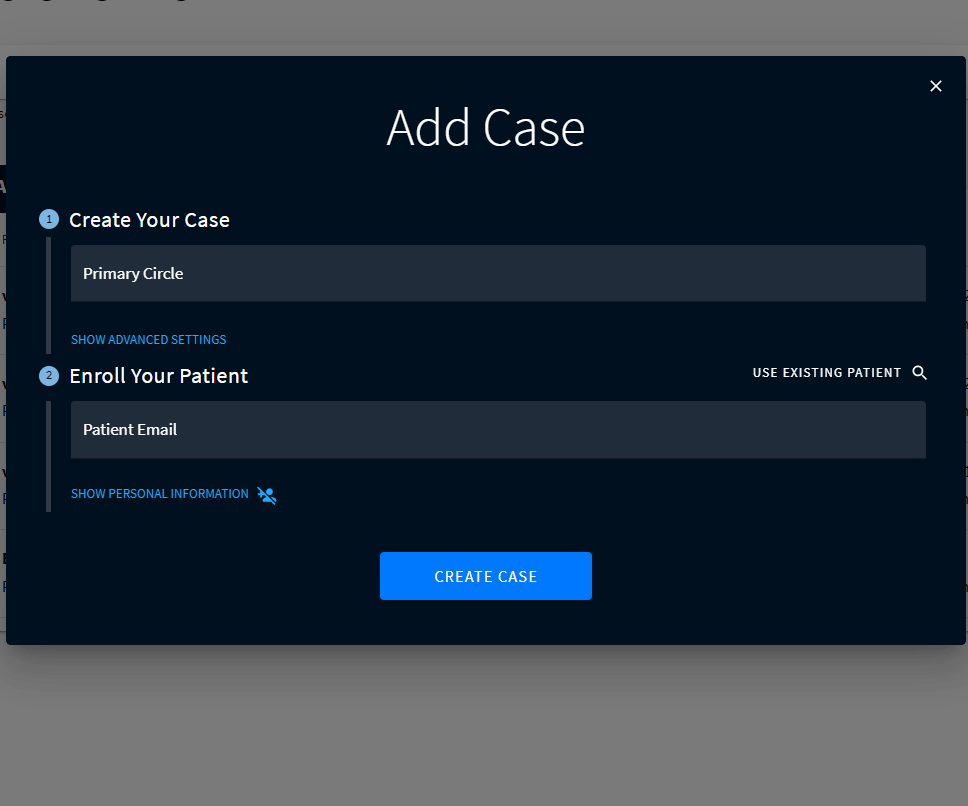Expand Show Advanced Settings
968x806 pixels.
(148, 340)
